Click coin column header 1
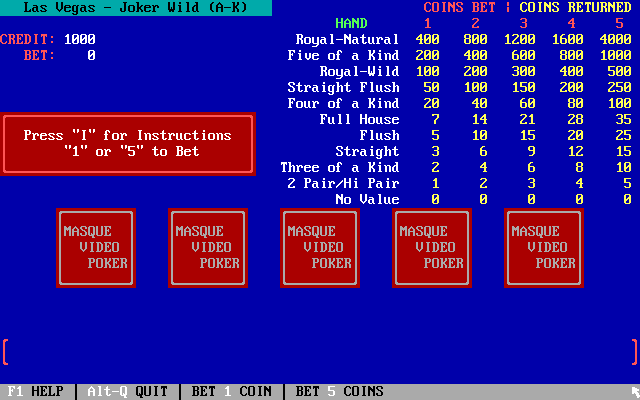 427,23
